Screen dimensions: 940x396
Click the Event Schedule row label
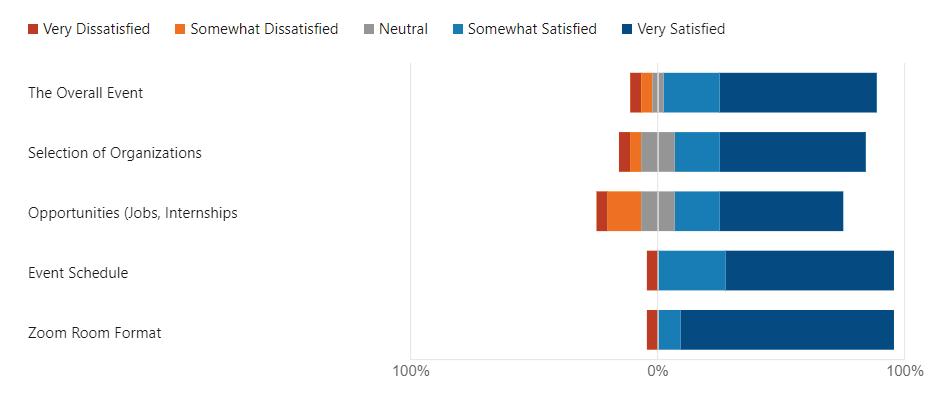click(78, 273)
